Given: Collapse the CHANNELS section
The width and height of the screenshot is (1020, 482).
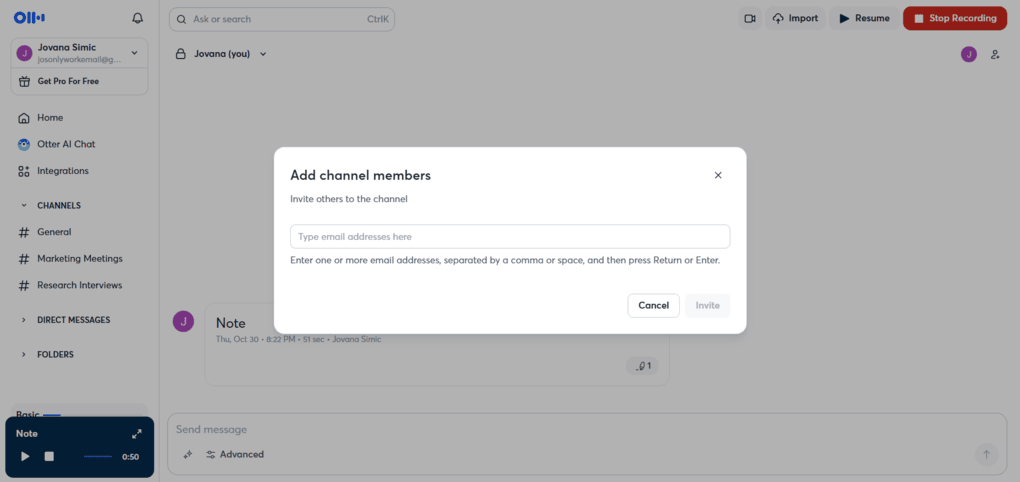Looking at the screenshot, I should 24,206.
